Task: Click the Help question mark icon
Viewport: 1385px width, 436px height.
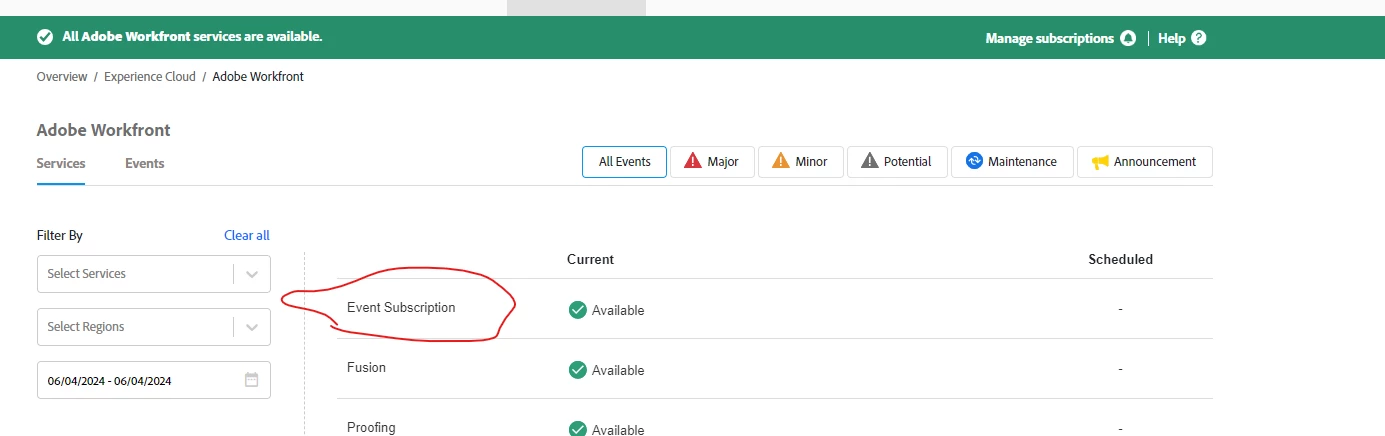Action: tap(1199, 38)
